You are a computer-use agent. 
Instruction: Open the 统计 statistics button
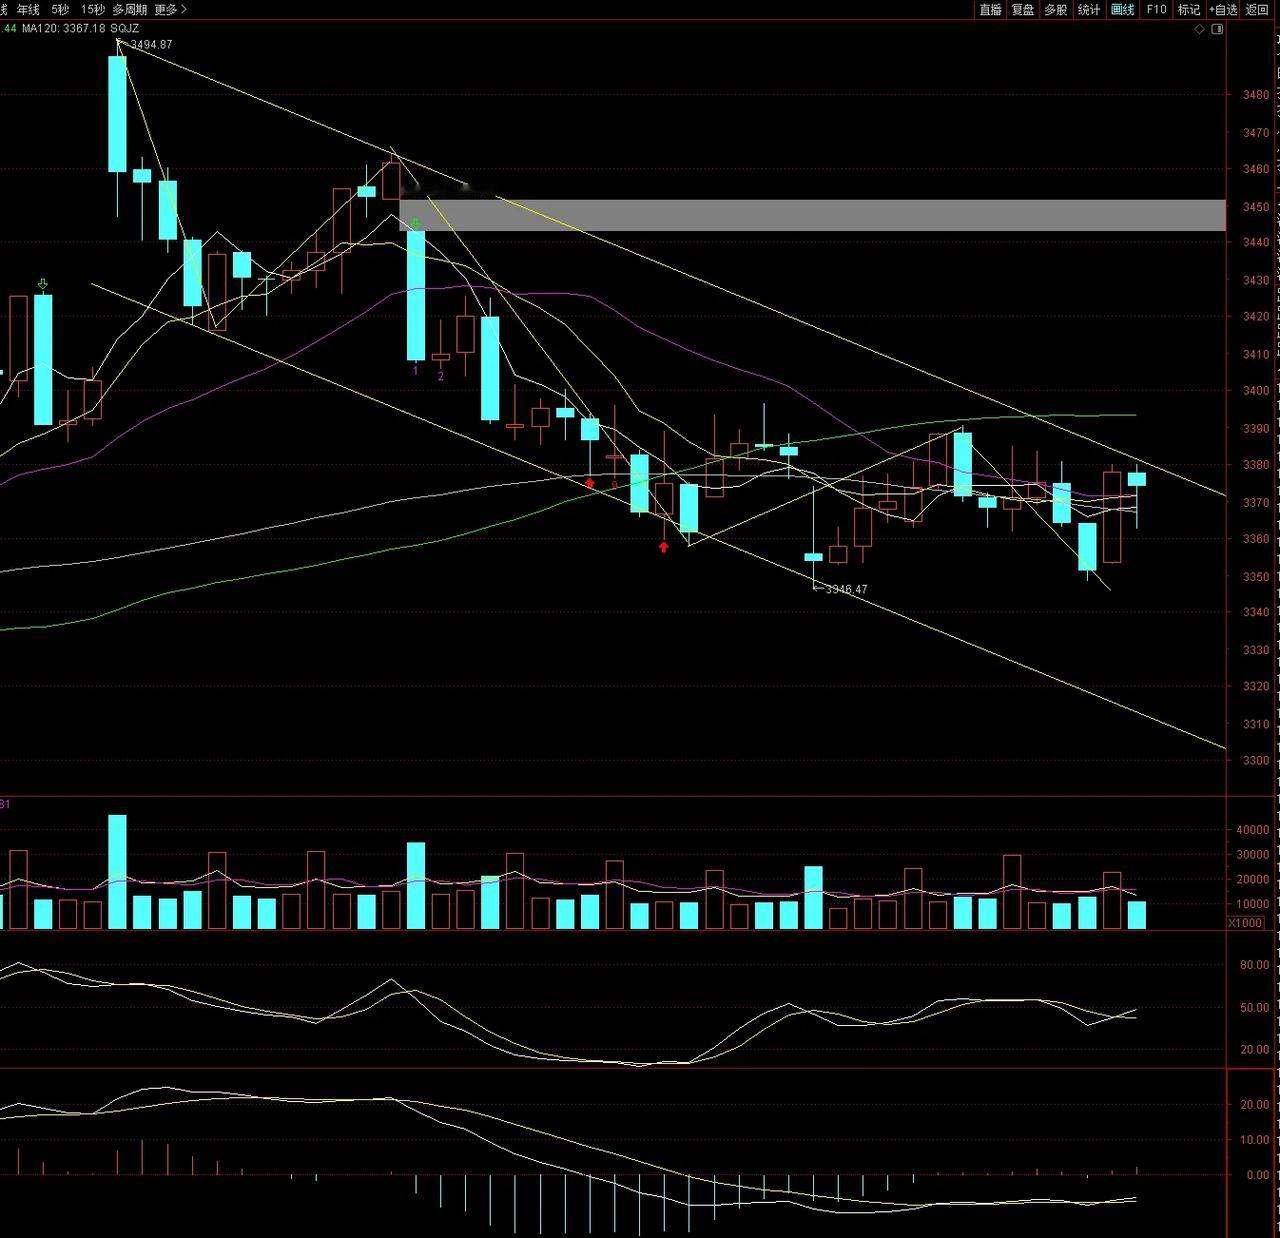click(x=1089, y=9)
